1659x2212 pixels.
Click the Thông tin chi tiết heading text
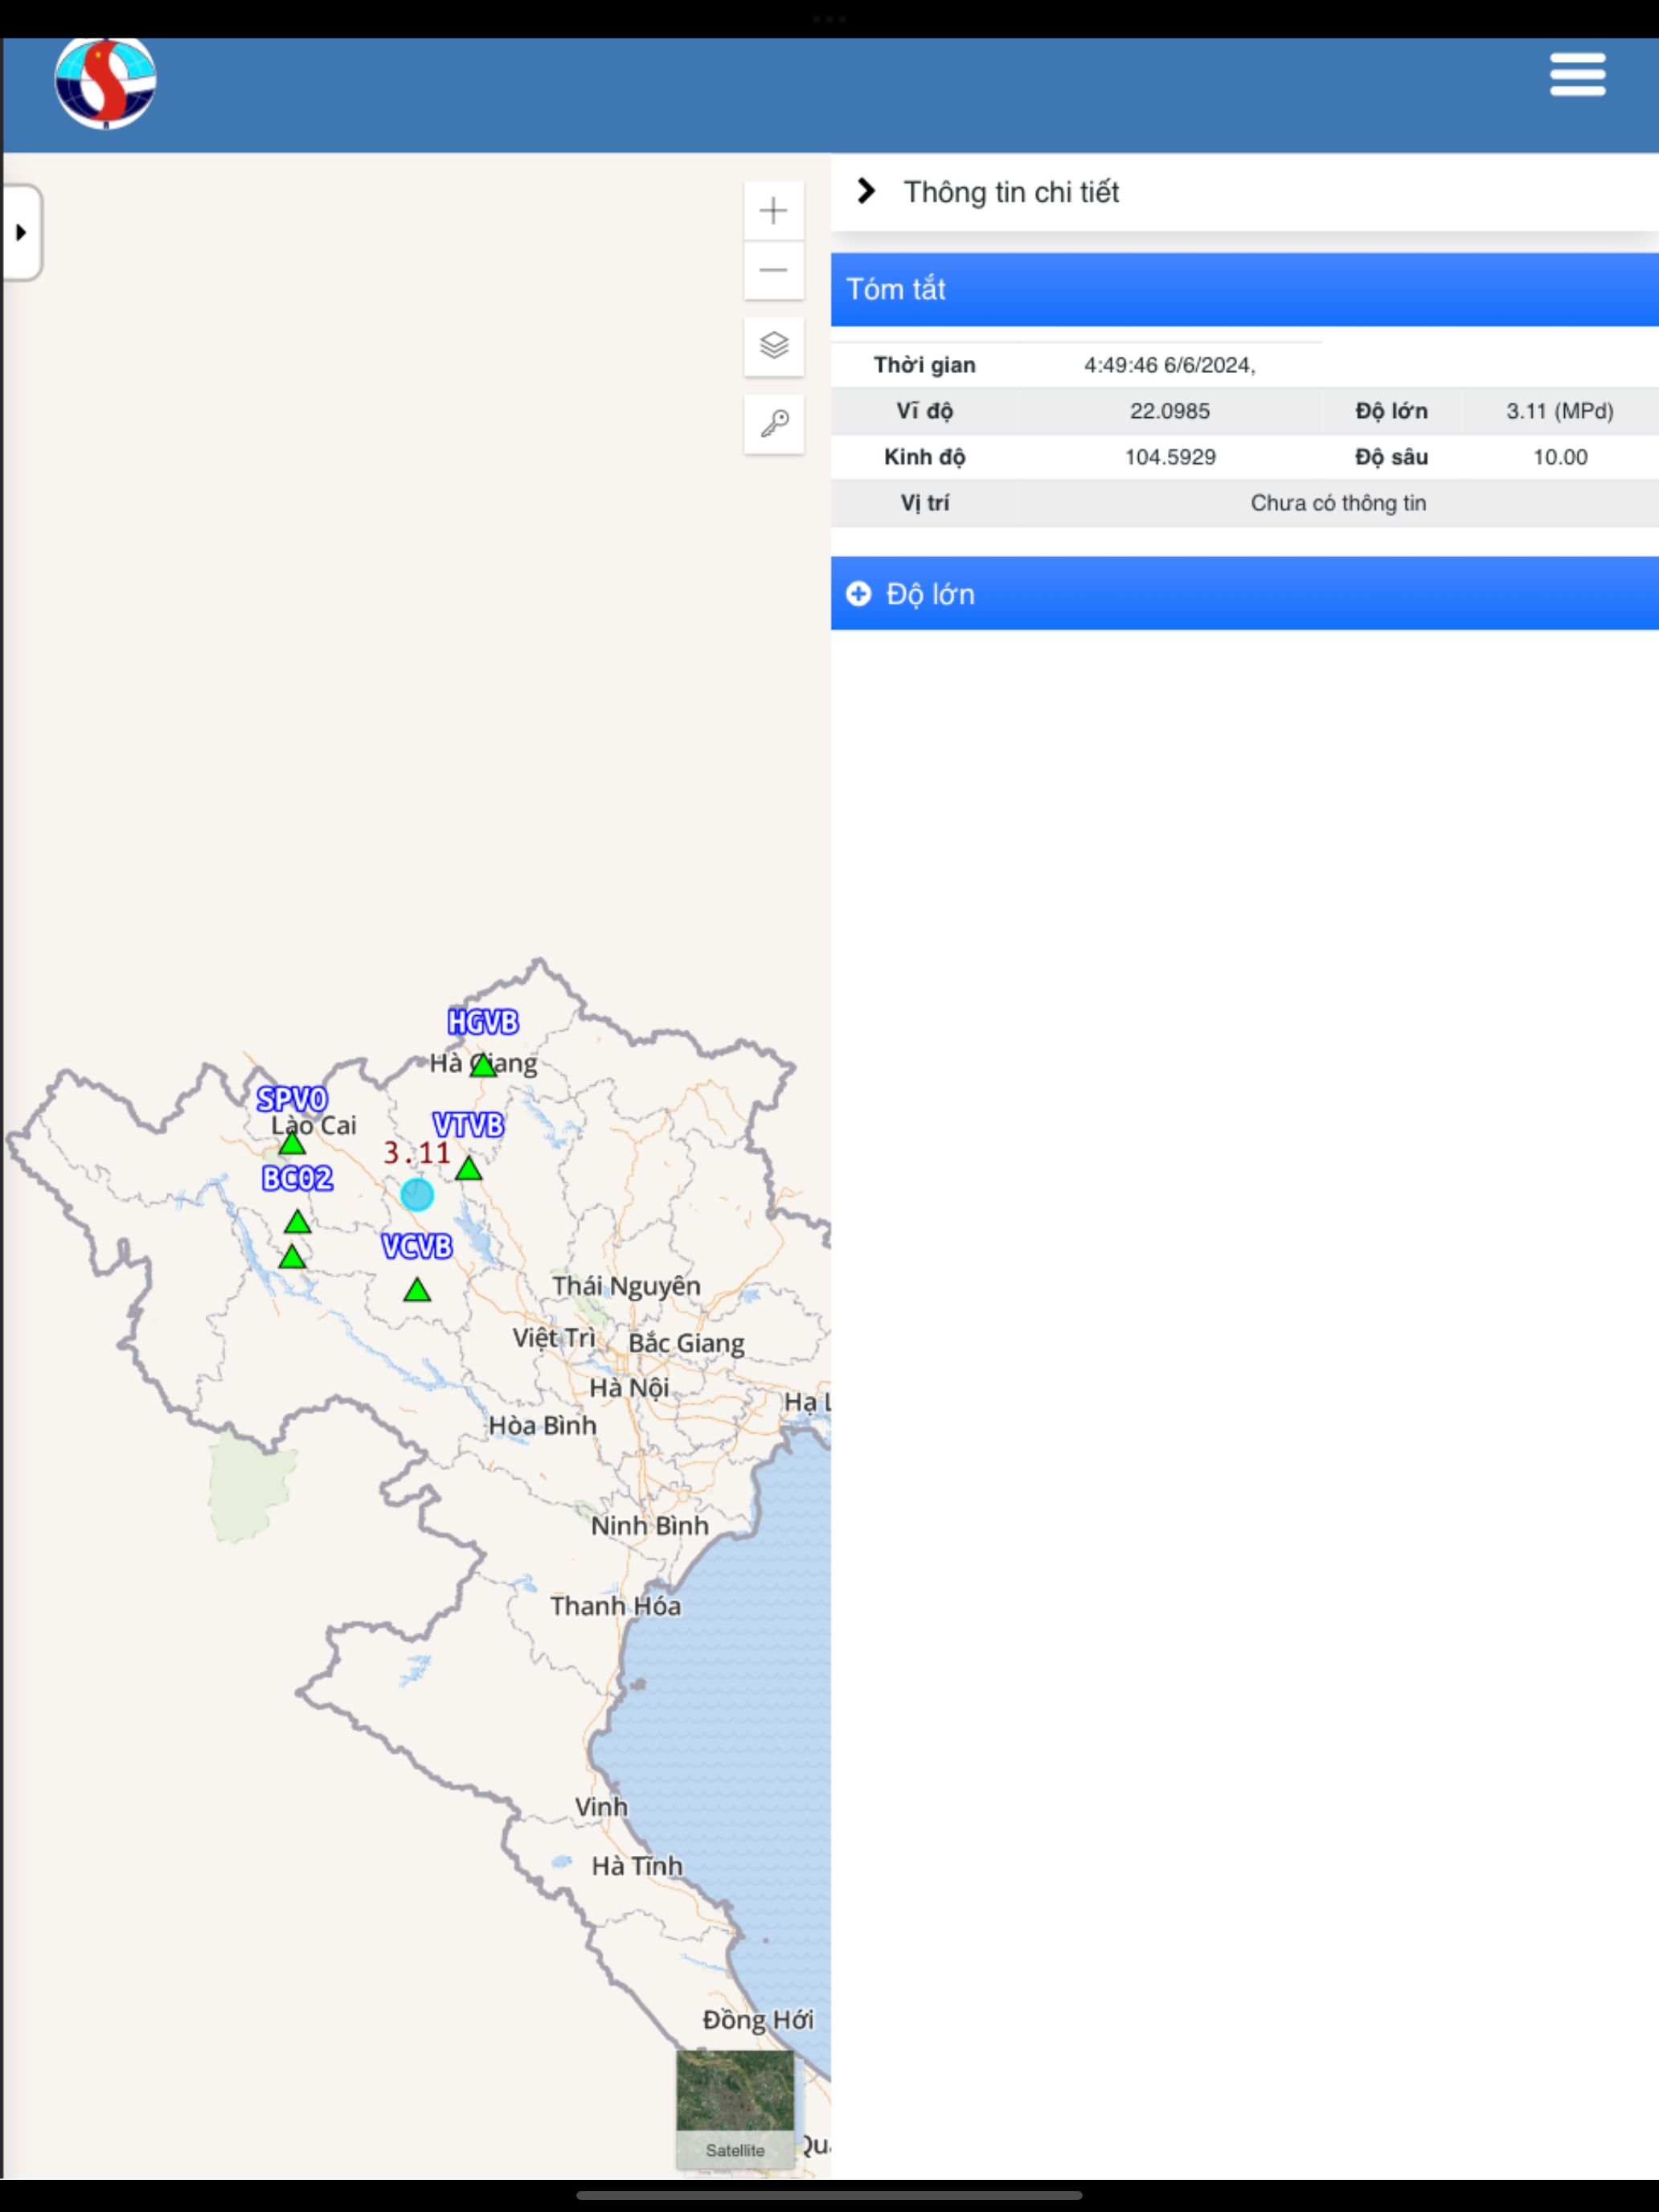[x=1011, y=192]
